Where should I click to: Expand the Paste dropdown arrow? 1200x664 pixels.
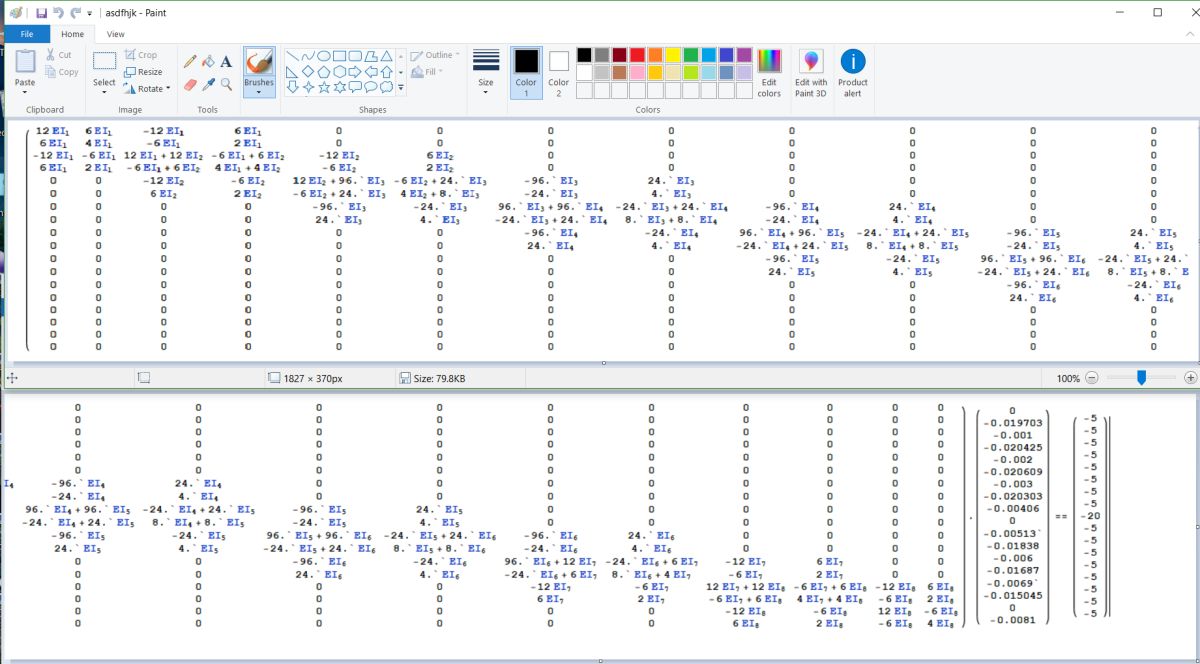pos(25,93)
